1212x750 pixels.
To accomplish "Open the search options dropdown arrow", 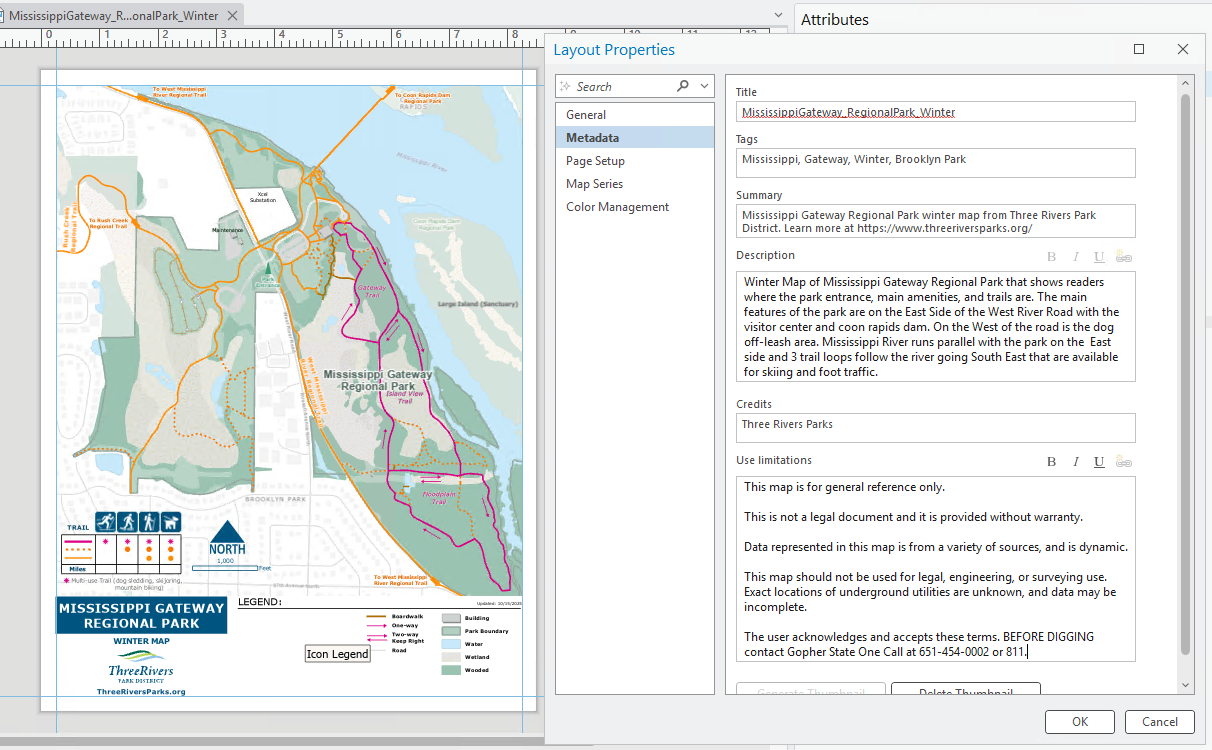I will (705, 86).
